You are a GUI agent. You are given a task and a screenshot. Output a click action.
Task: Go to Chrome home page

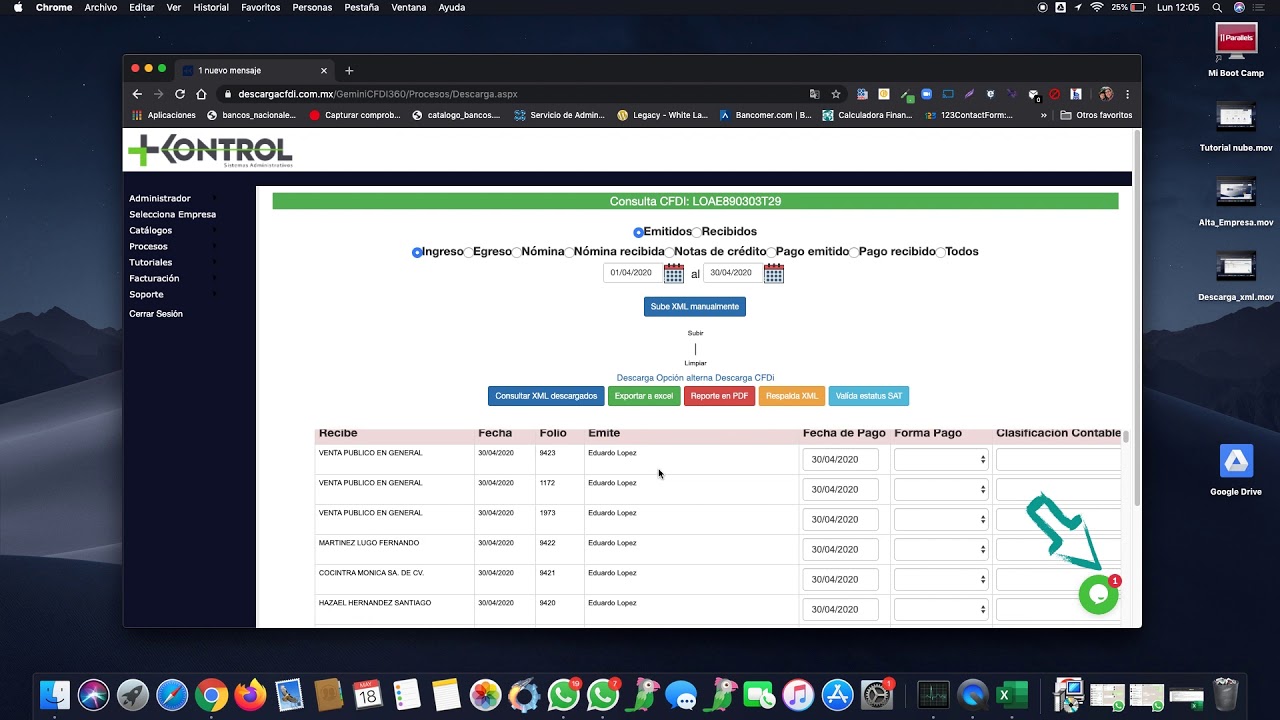(201, 94)
